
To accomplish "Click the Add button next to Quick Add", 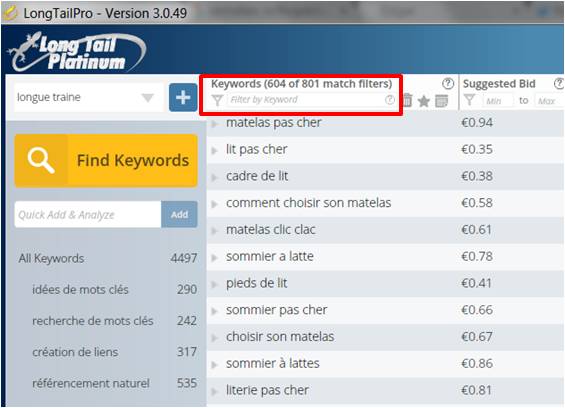I will coord(179,214).
